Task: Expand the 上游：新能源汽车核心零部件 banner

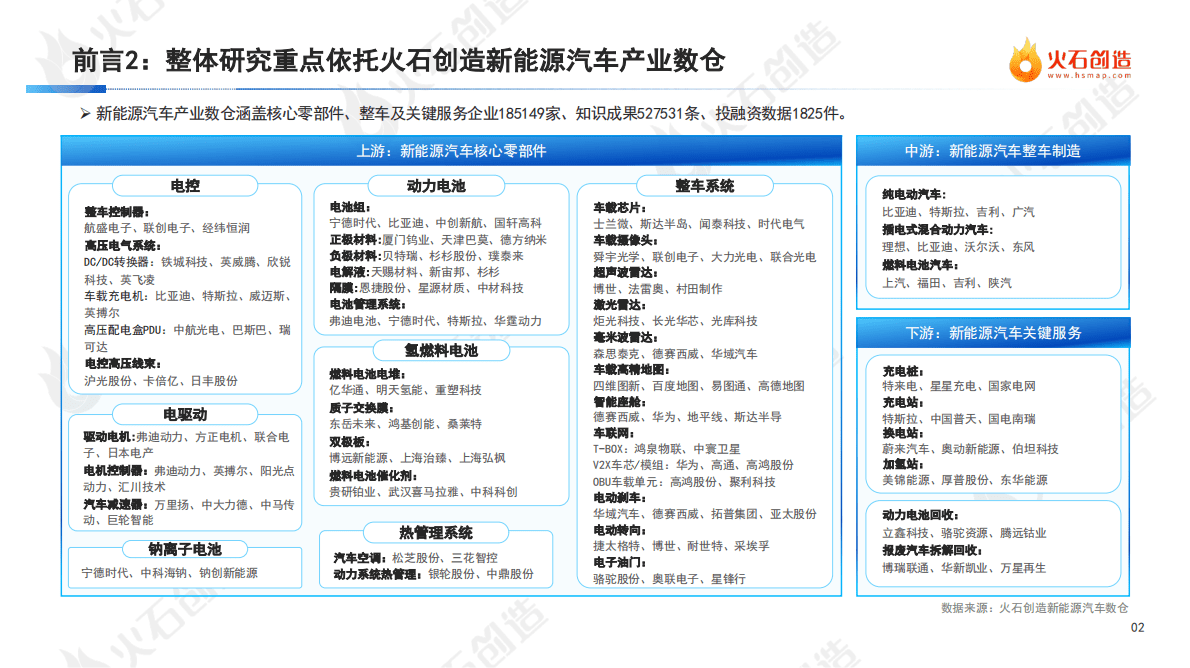Action: [x=455, y=151]
